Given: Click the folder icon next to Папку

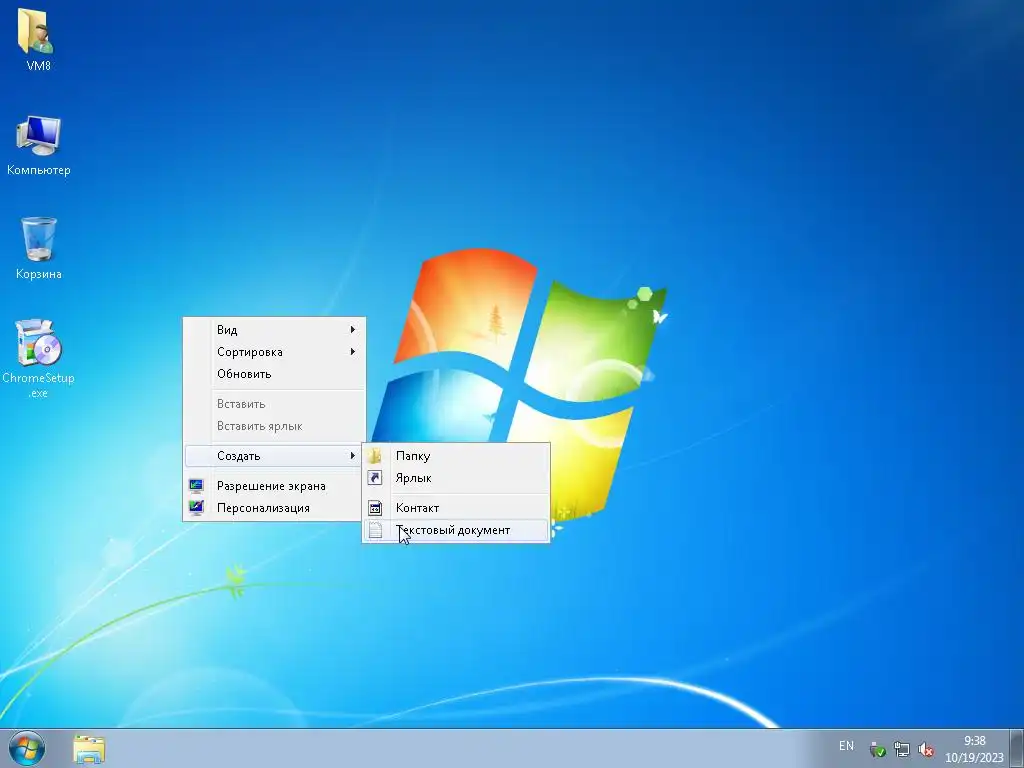Looking at the screenshot, I should coord(376,456).
